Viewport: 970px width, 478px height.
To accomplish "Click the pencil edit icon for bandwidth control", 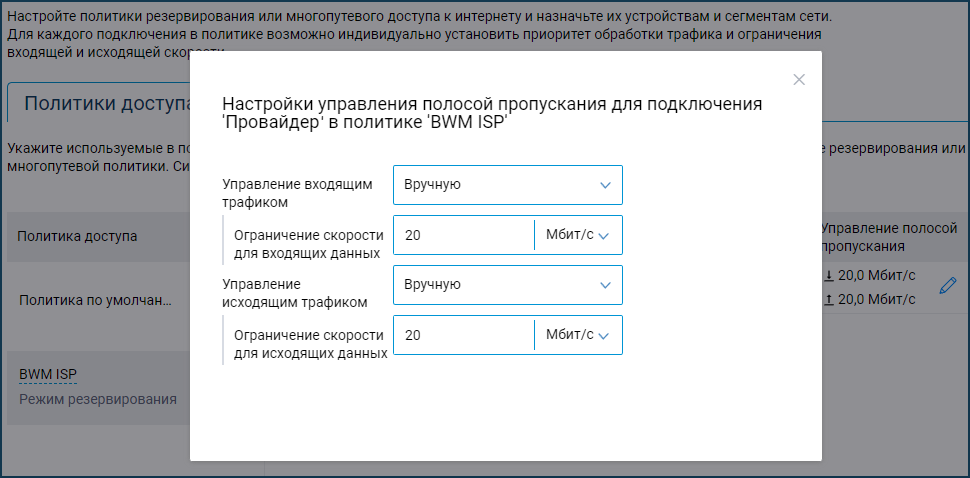I will 948,286.
